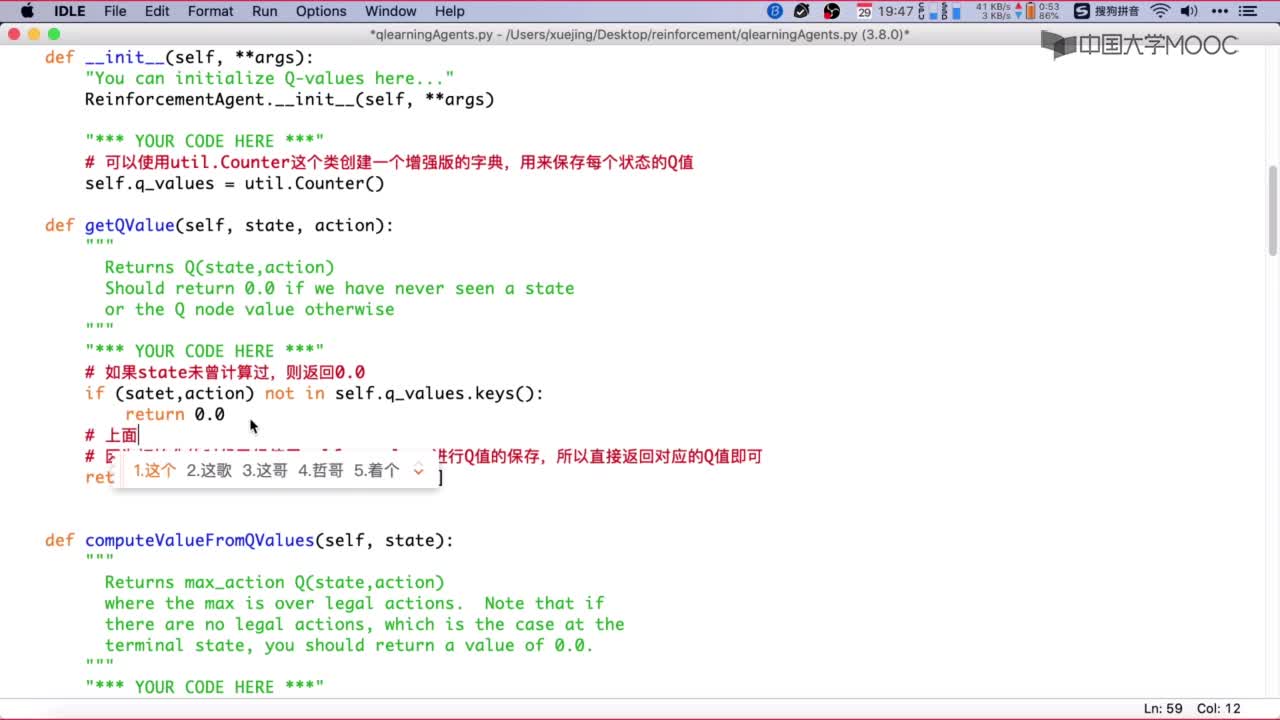The height and width of the screenshot is (720, 1280).
Task: Click the network speed KB/s indicator
Action: tap(994, 11)
